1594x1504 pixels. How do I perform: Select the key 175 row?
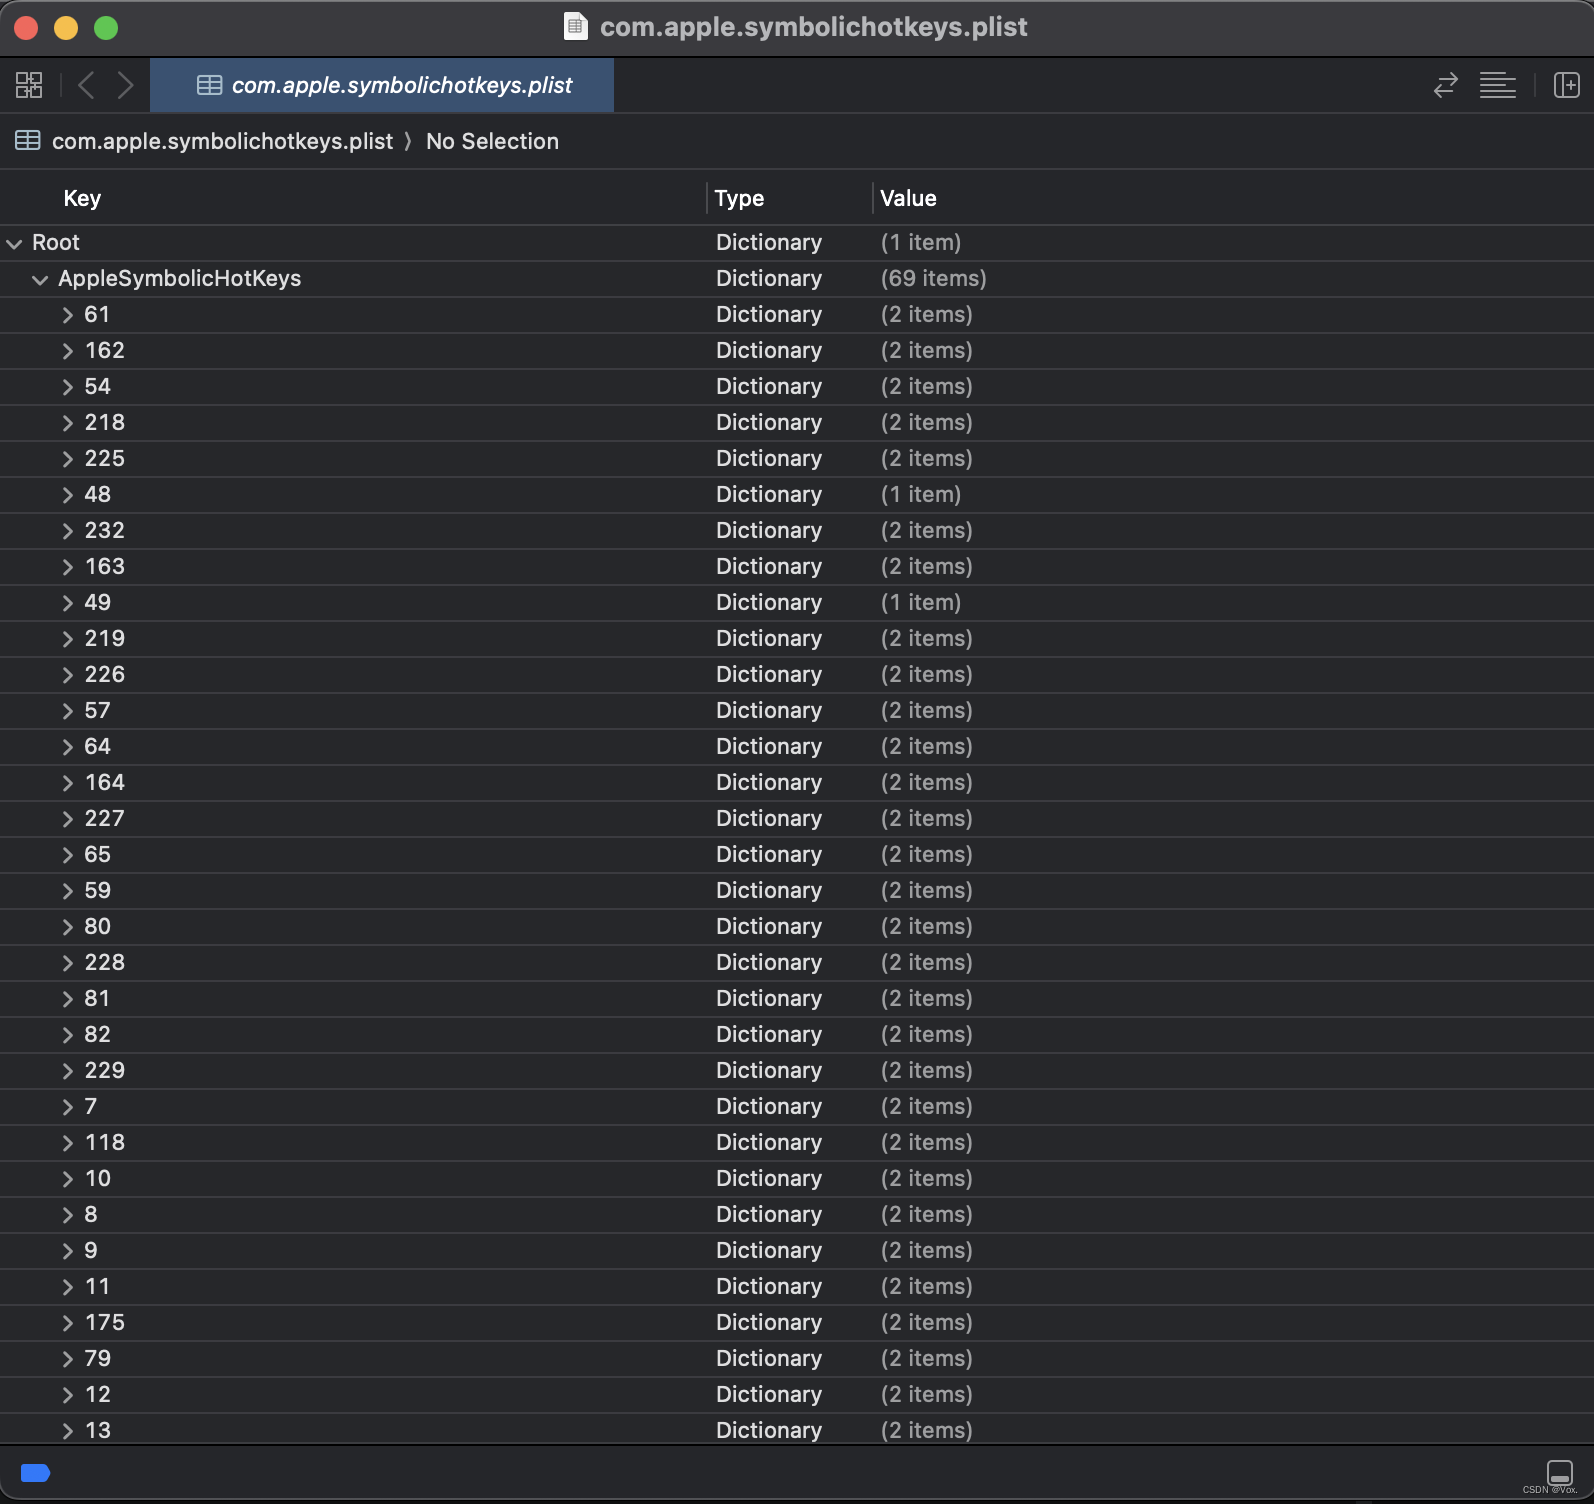pyautogui.click(x=797, y=1323)
